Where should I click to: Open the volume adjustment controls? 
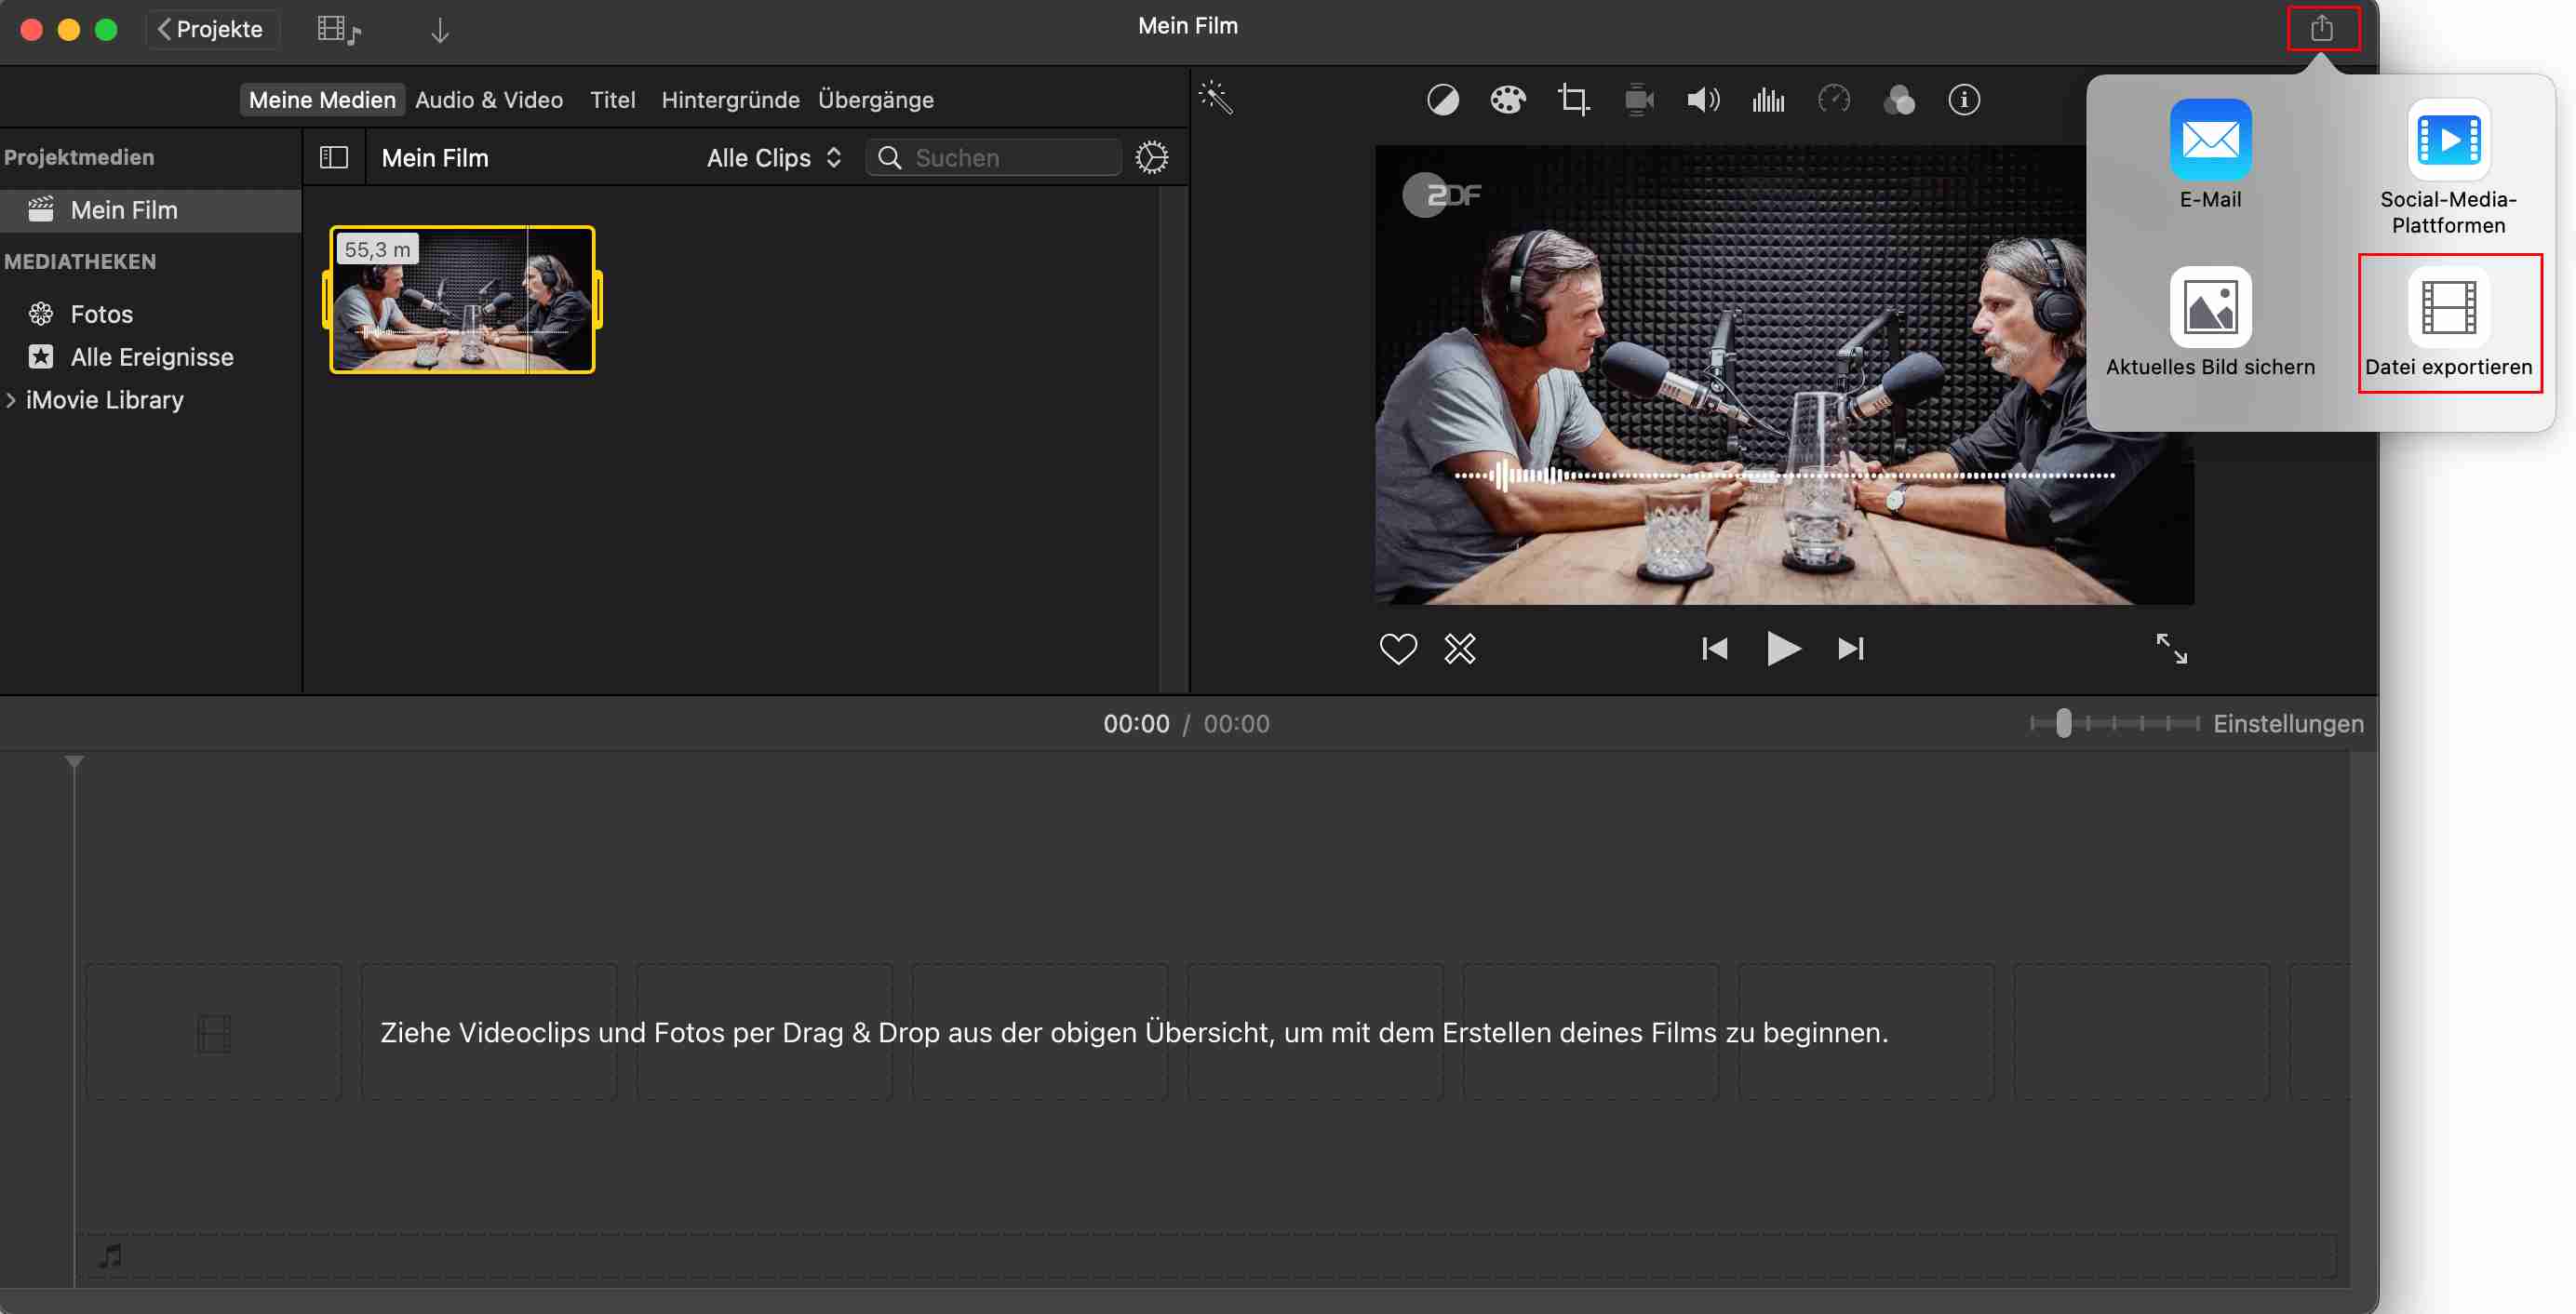[x=1703, y=99]
